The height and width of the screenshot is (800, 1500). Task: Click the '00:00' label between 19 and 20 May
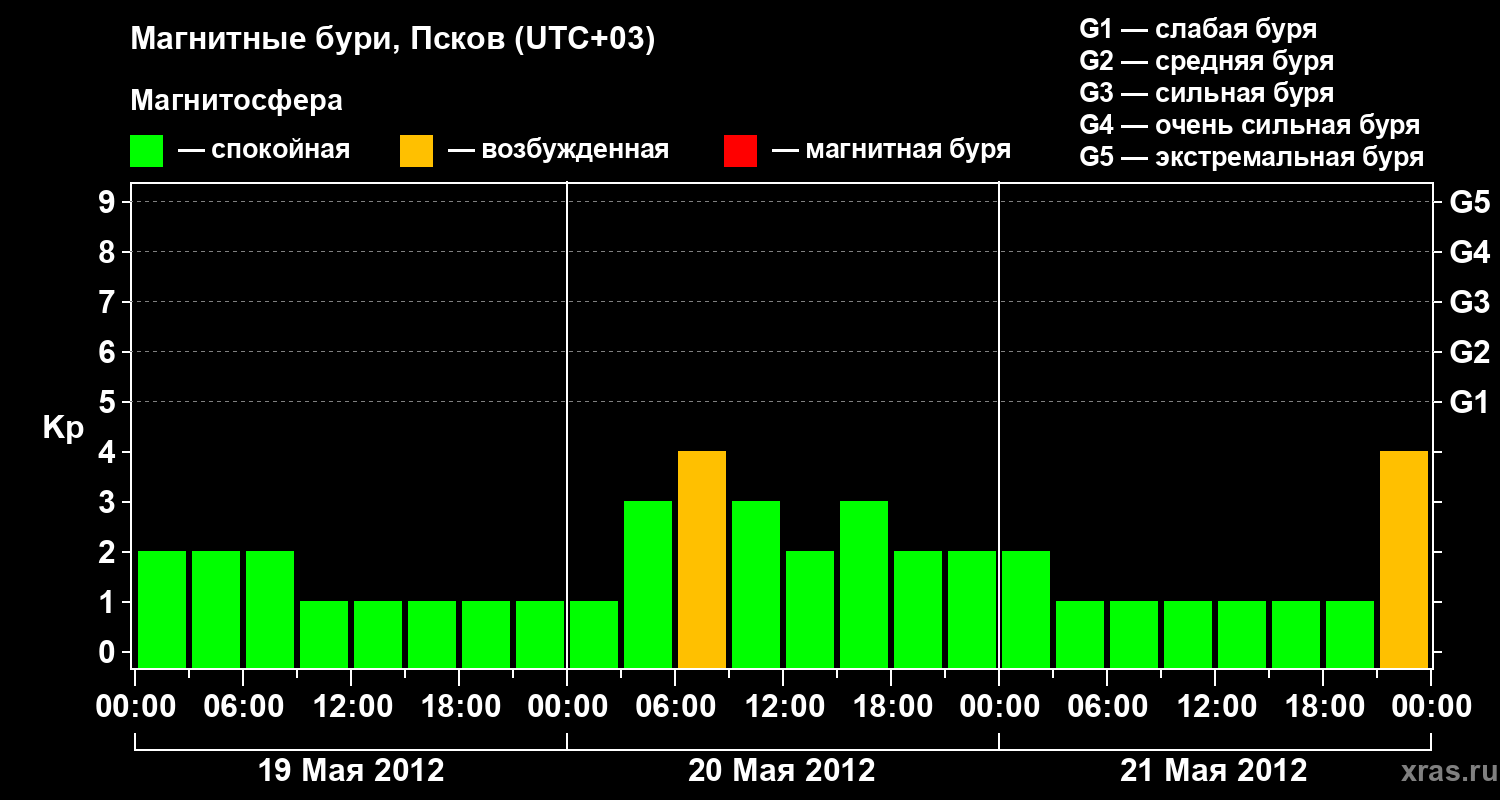point(567,707)
